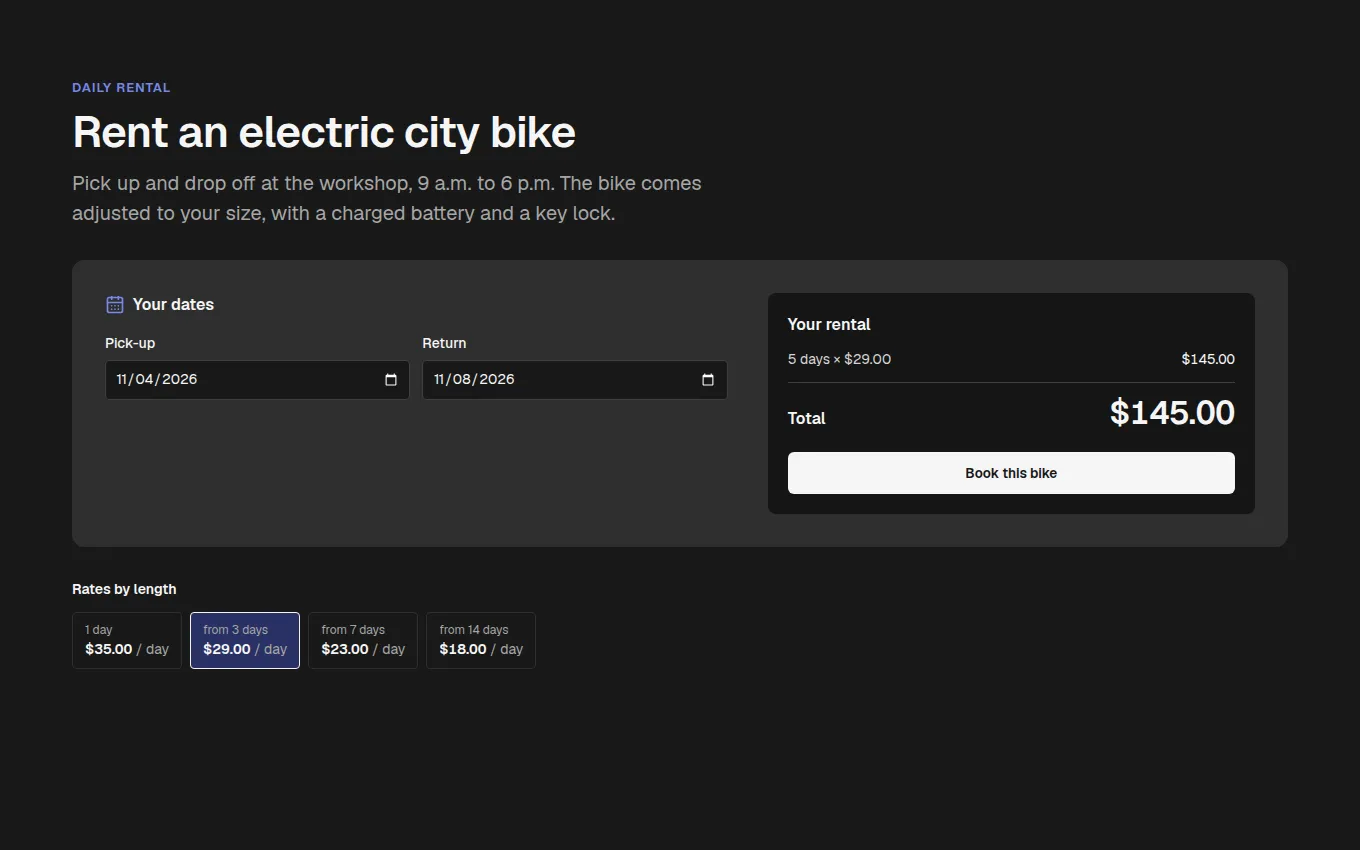Open the Return date calendar picker icon
1360x850 pixels.
coord(708,380)
